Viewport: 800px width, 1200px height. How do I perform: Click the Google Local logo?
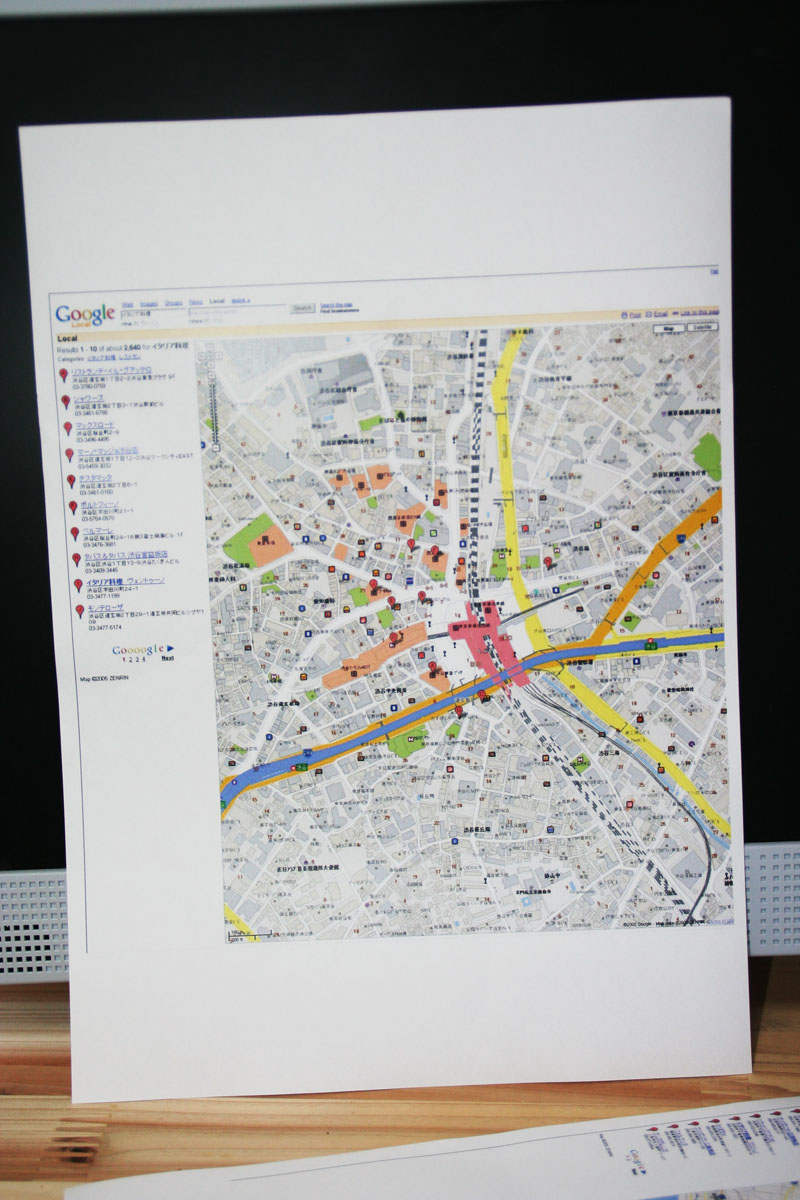(x=85, y=316)
